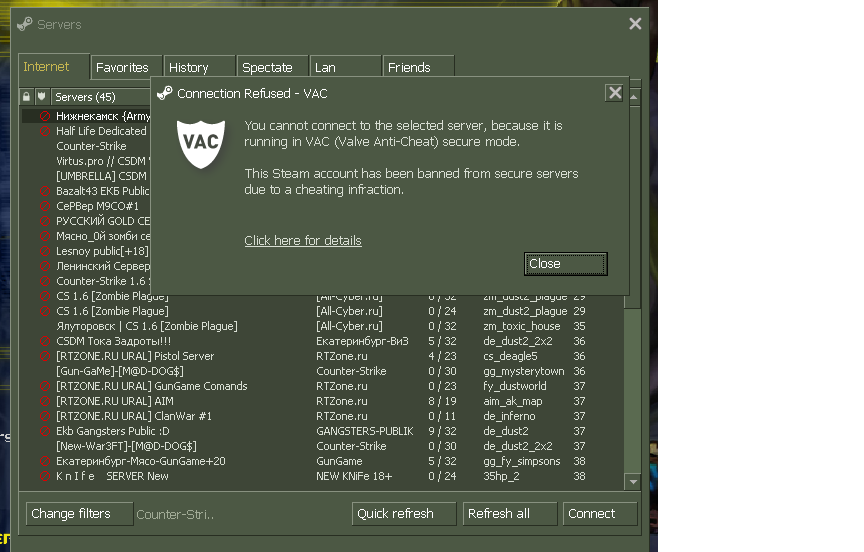
Task: Select the Half Life Dedicated server row
Action: pyautogui.click(x=87, y=131)
